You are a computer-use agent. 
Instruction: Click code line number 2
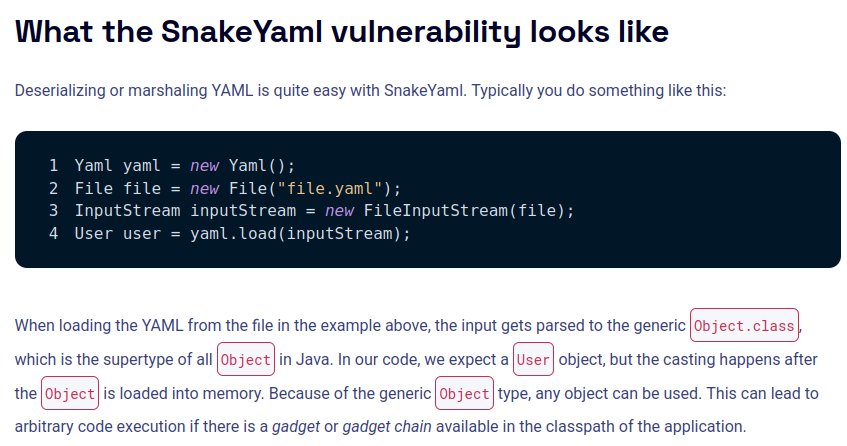click(53, 188)
